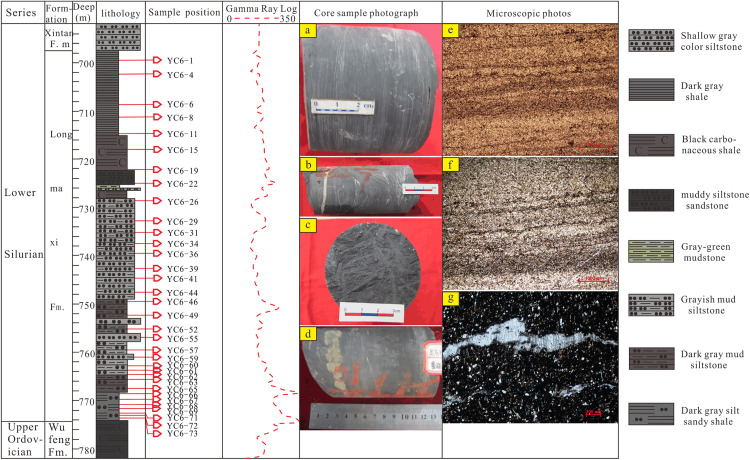Click the yellow label e on microscopic photo
The image size is (750, 460).
tap(451, 31)
